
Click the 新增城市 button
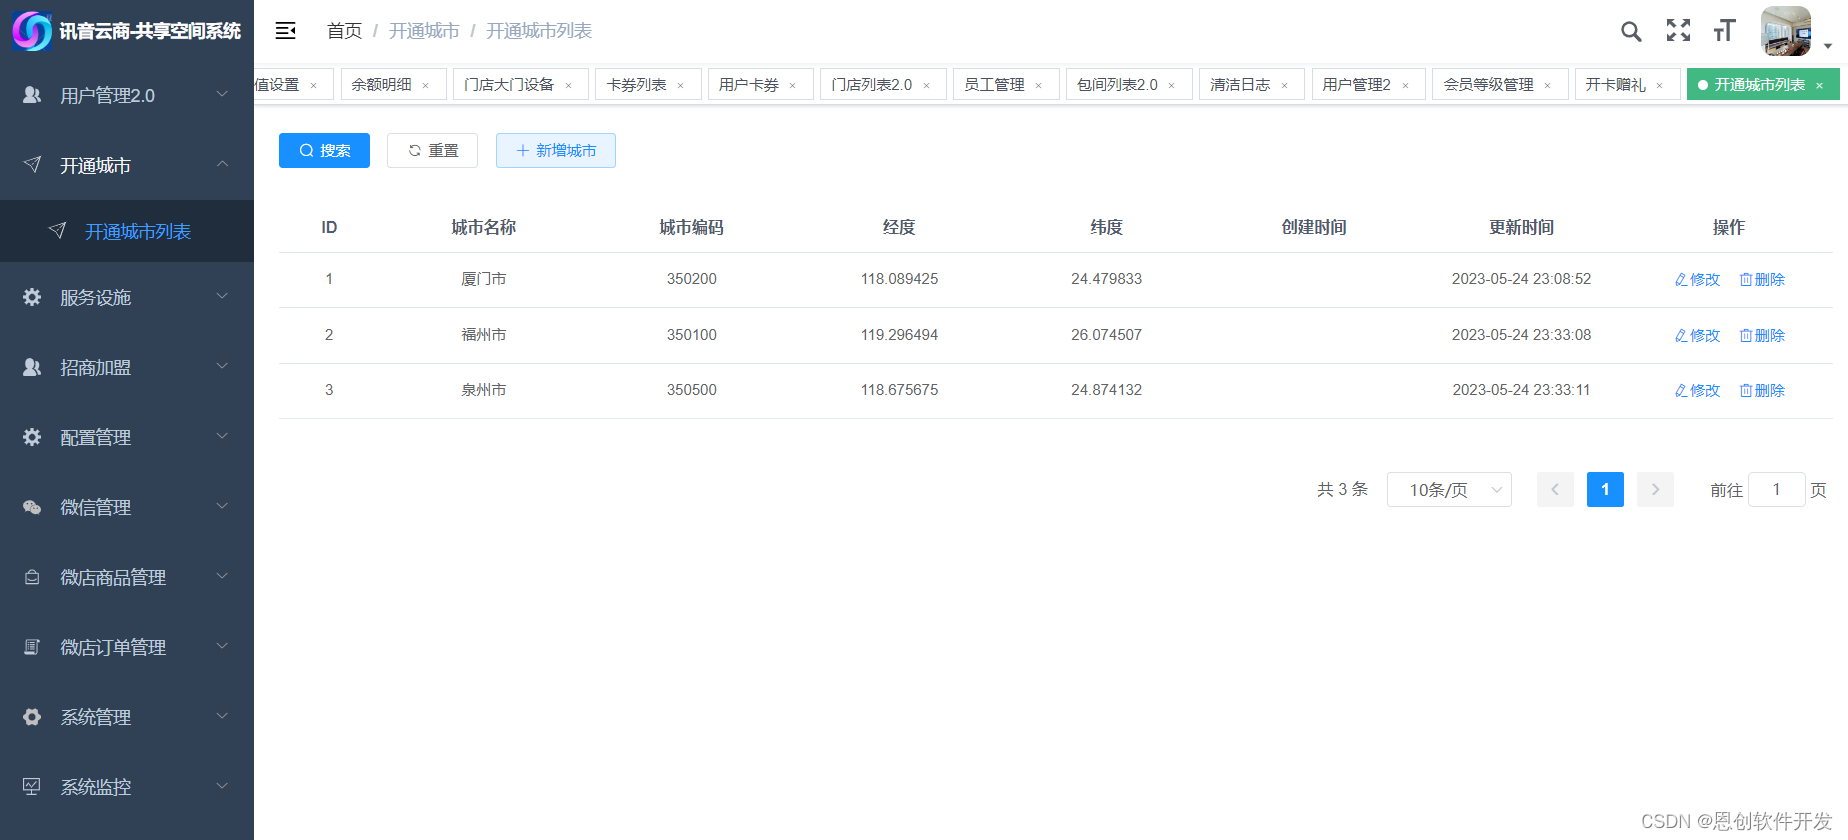556,151
